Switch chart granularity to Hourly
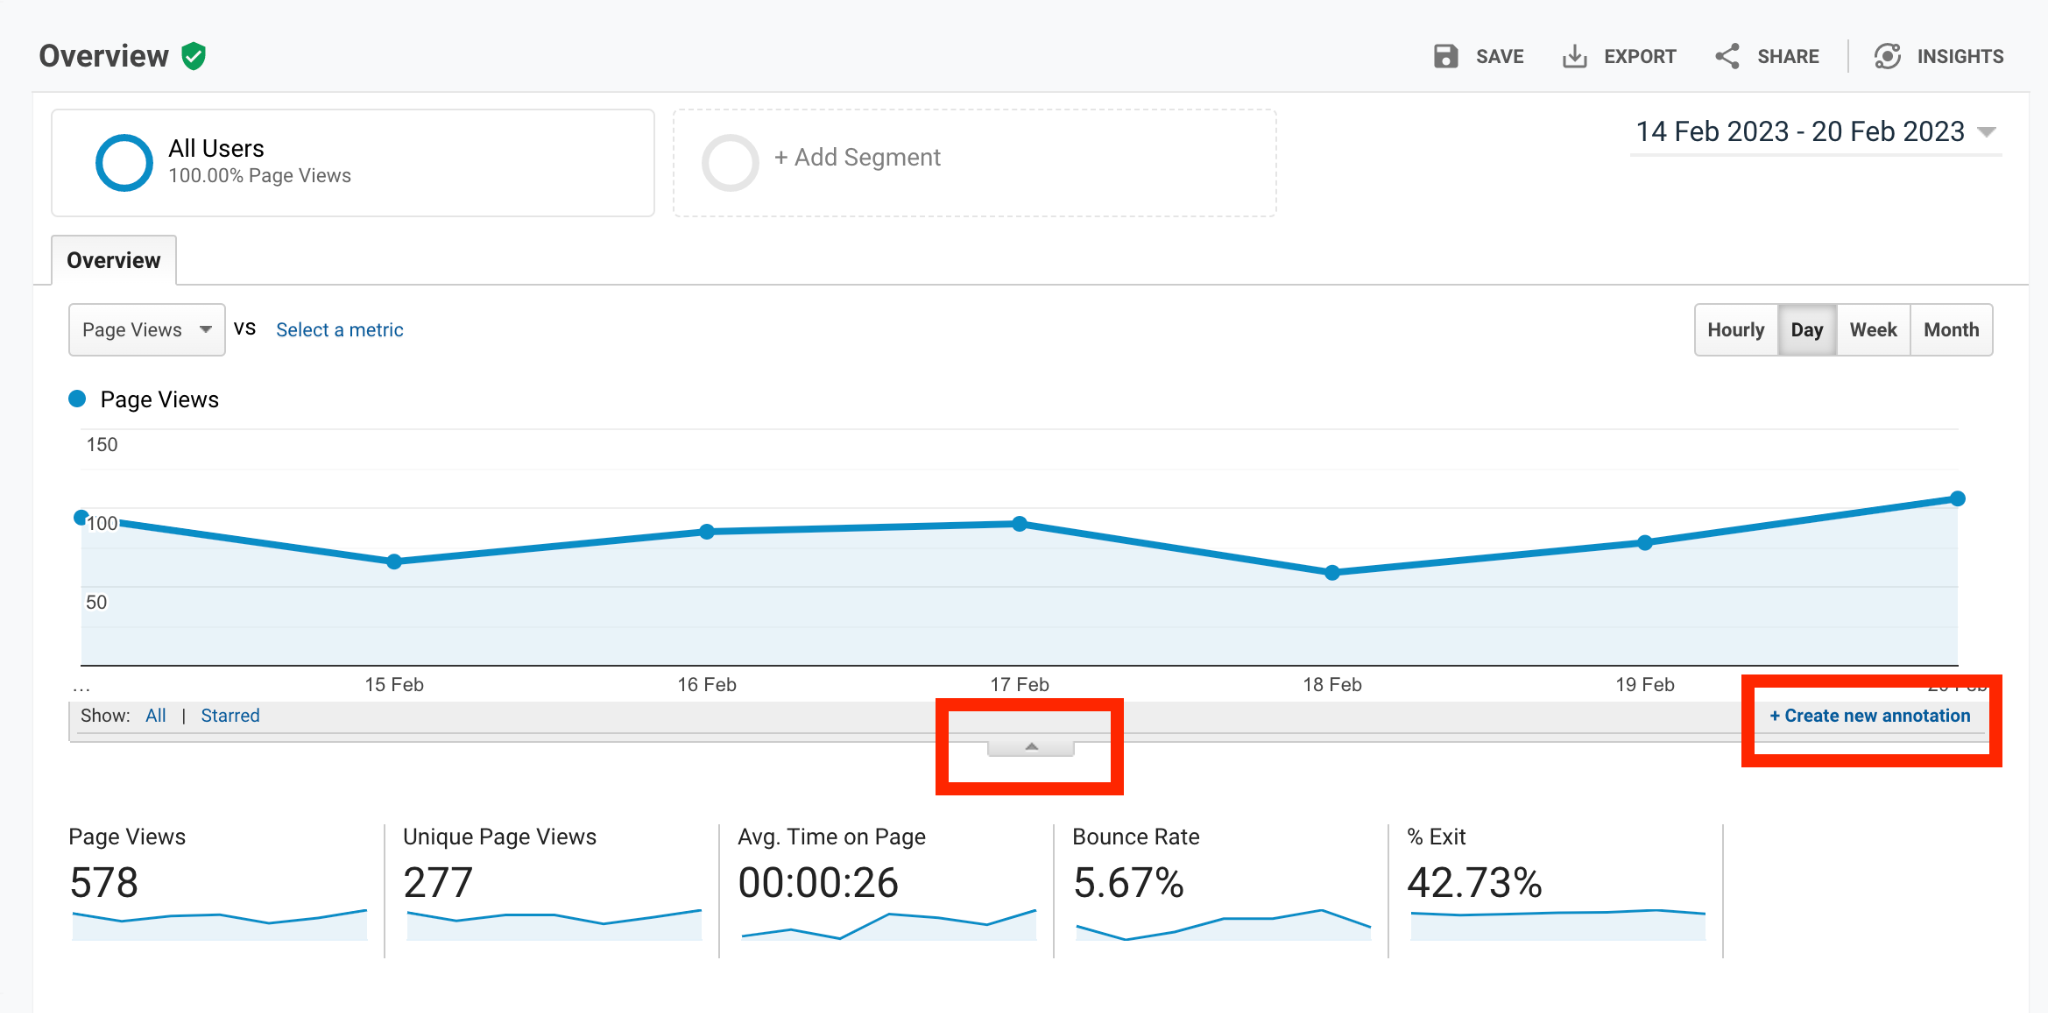Viewport: 2048px width, 1013px height. [x=1736, y=330]
